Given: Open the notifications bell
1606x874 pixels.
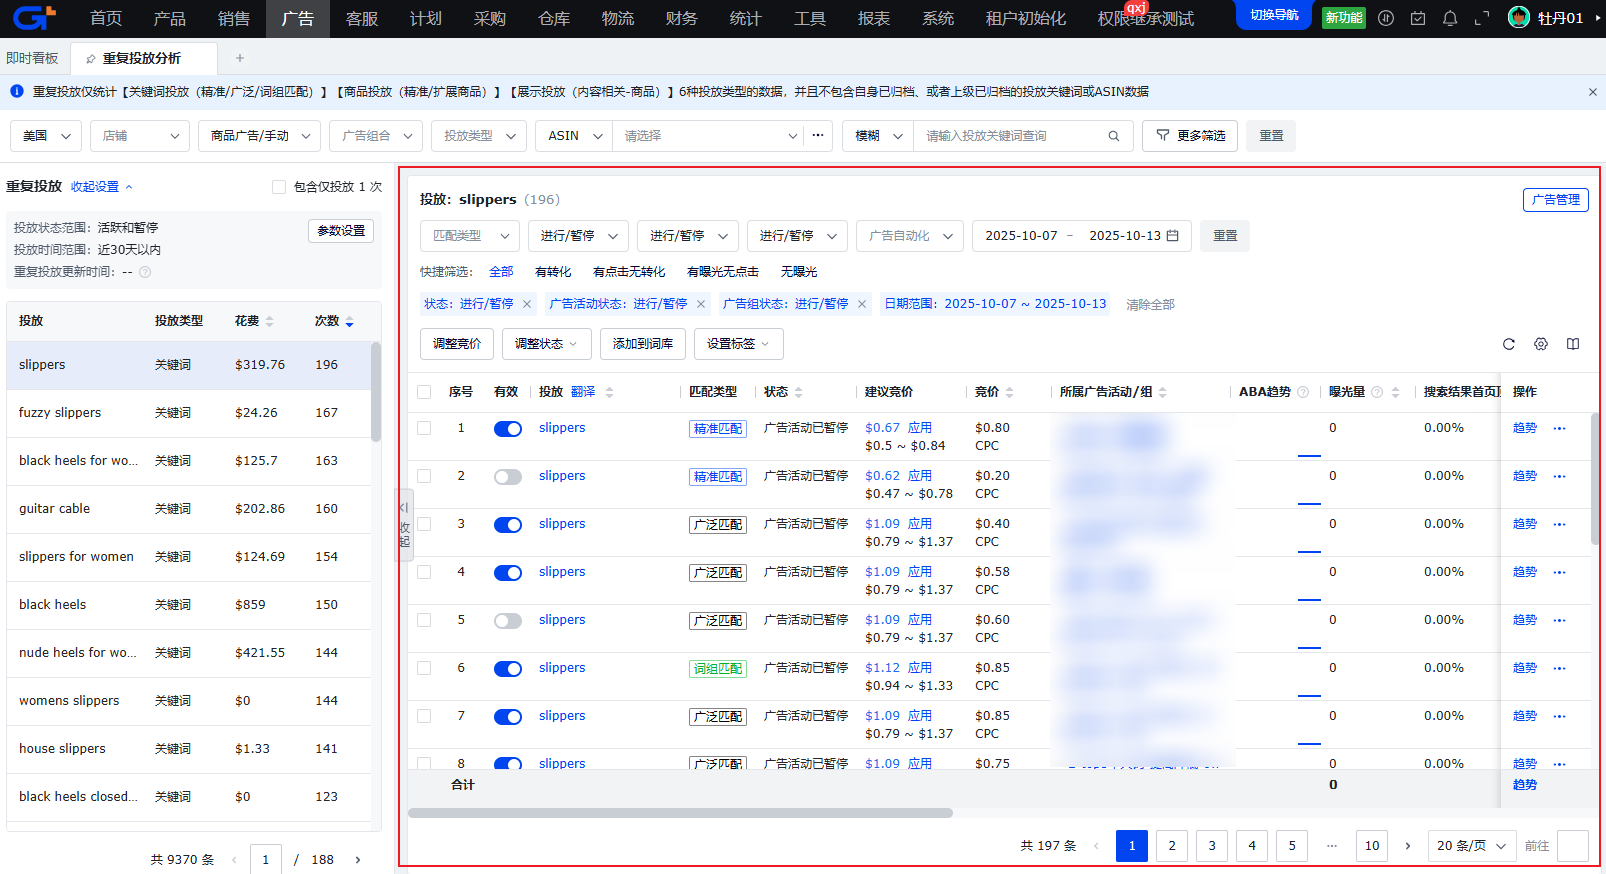Looking at the screenshot, I should coord(1450,18).
